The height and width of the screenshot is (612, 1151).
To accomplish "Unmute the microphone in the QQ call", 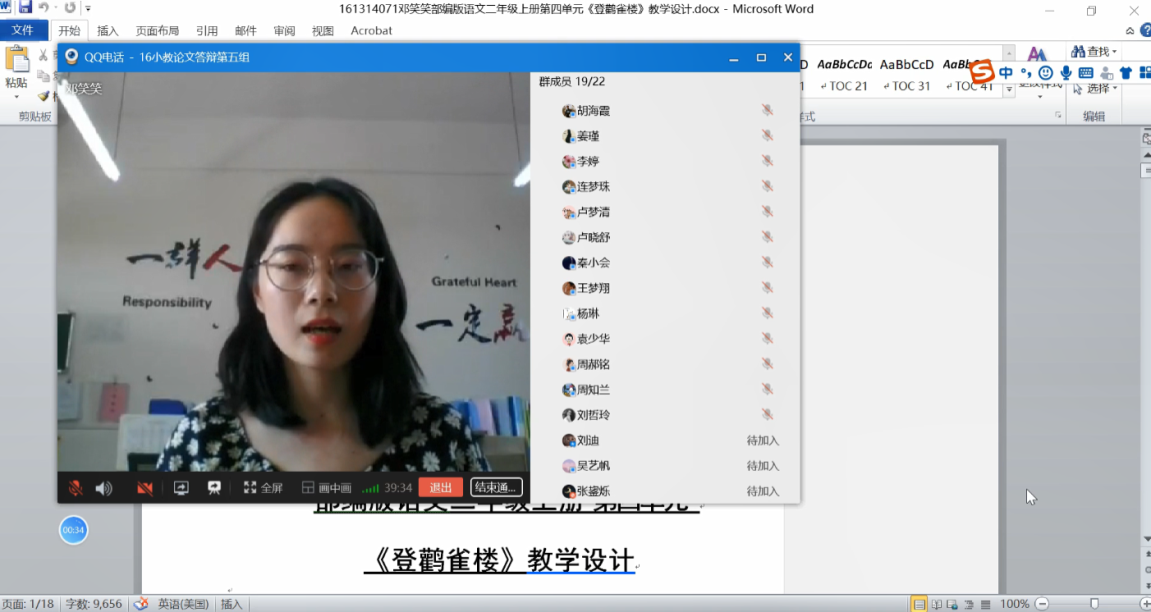I will [x=75, y=488].
